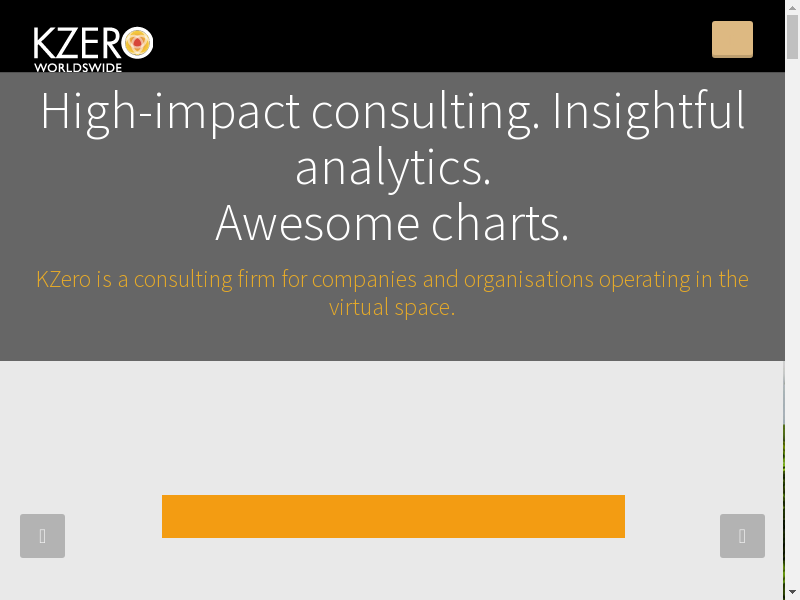The image size is (800, 600).
Task: Click the scrollbar down arrow
Action: tap(792, 593)
